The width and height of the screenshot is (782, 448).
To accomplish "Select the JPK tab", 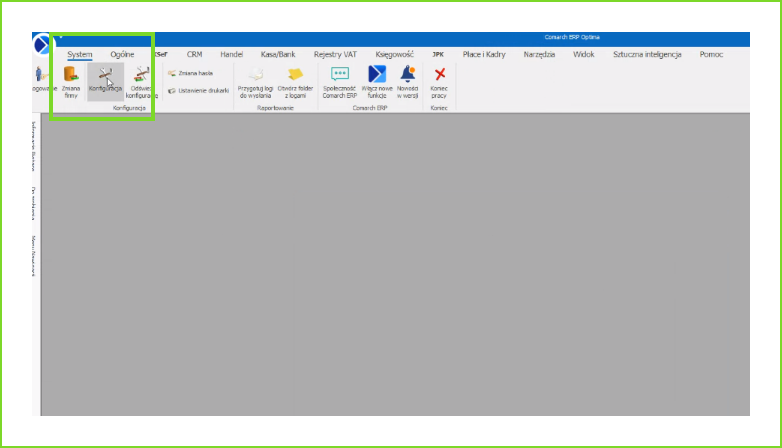I will (438, 54).
